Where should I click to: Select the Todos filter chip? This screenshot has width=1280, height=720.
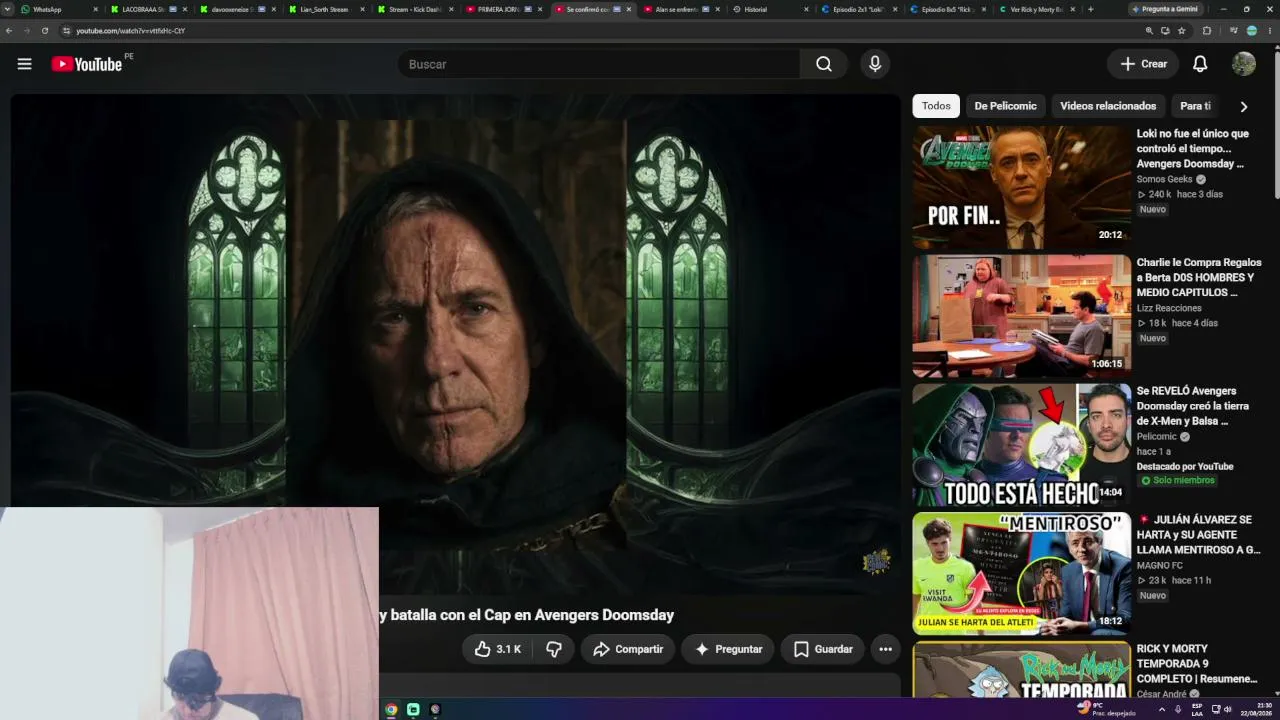pos(936,106)
